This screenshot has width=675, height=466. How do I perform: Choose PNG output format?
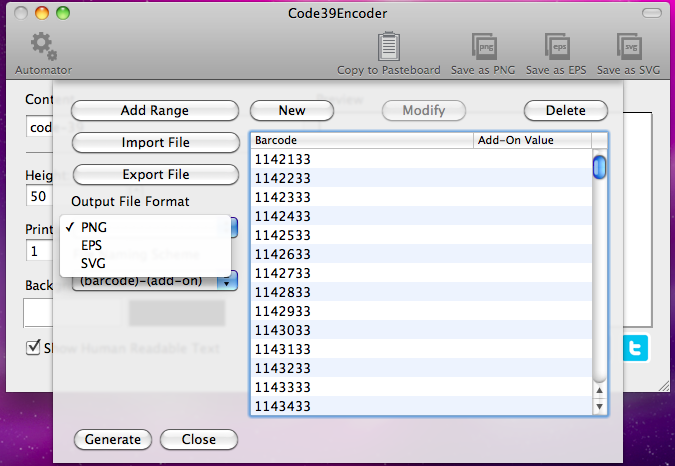[146, 227]
